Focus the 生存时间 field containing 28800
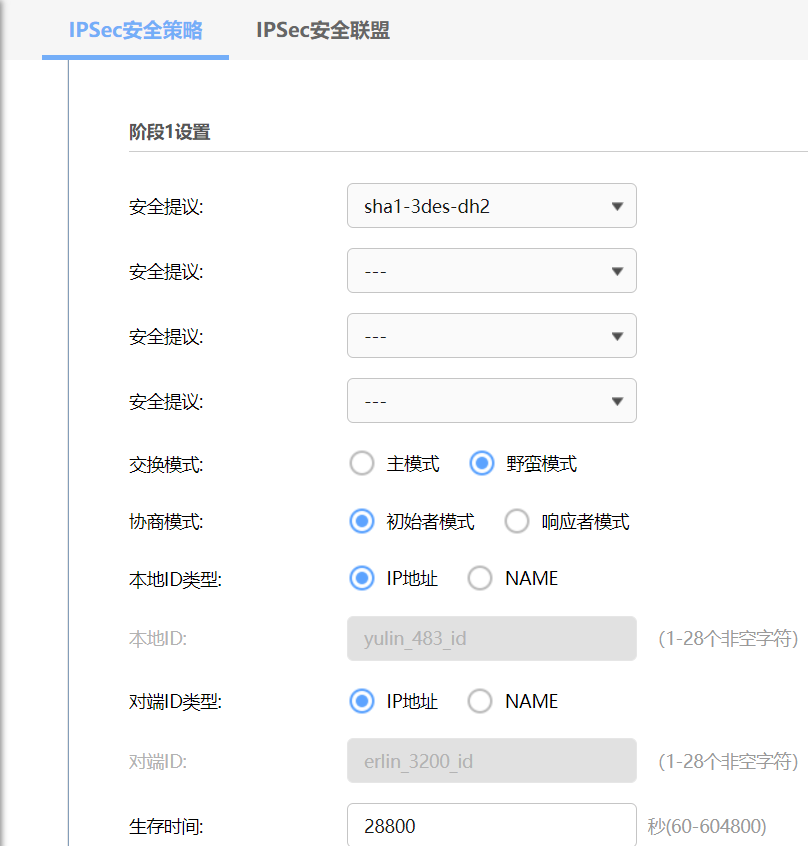Screen dimensions: 808x846 click(x=491, y=826)
